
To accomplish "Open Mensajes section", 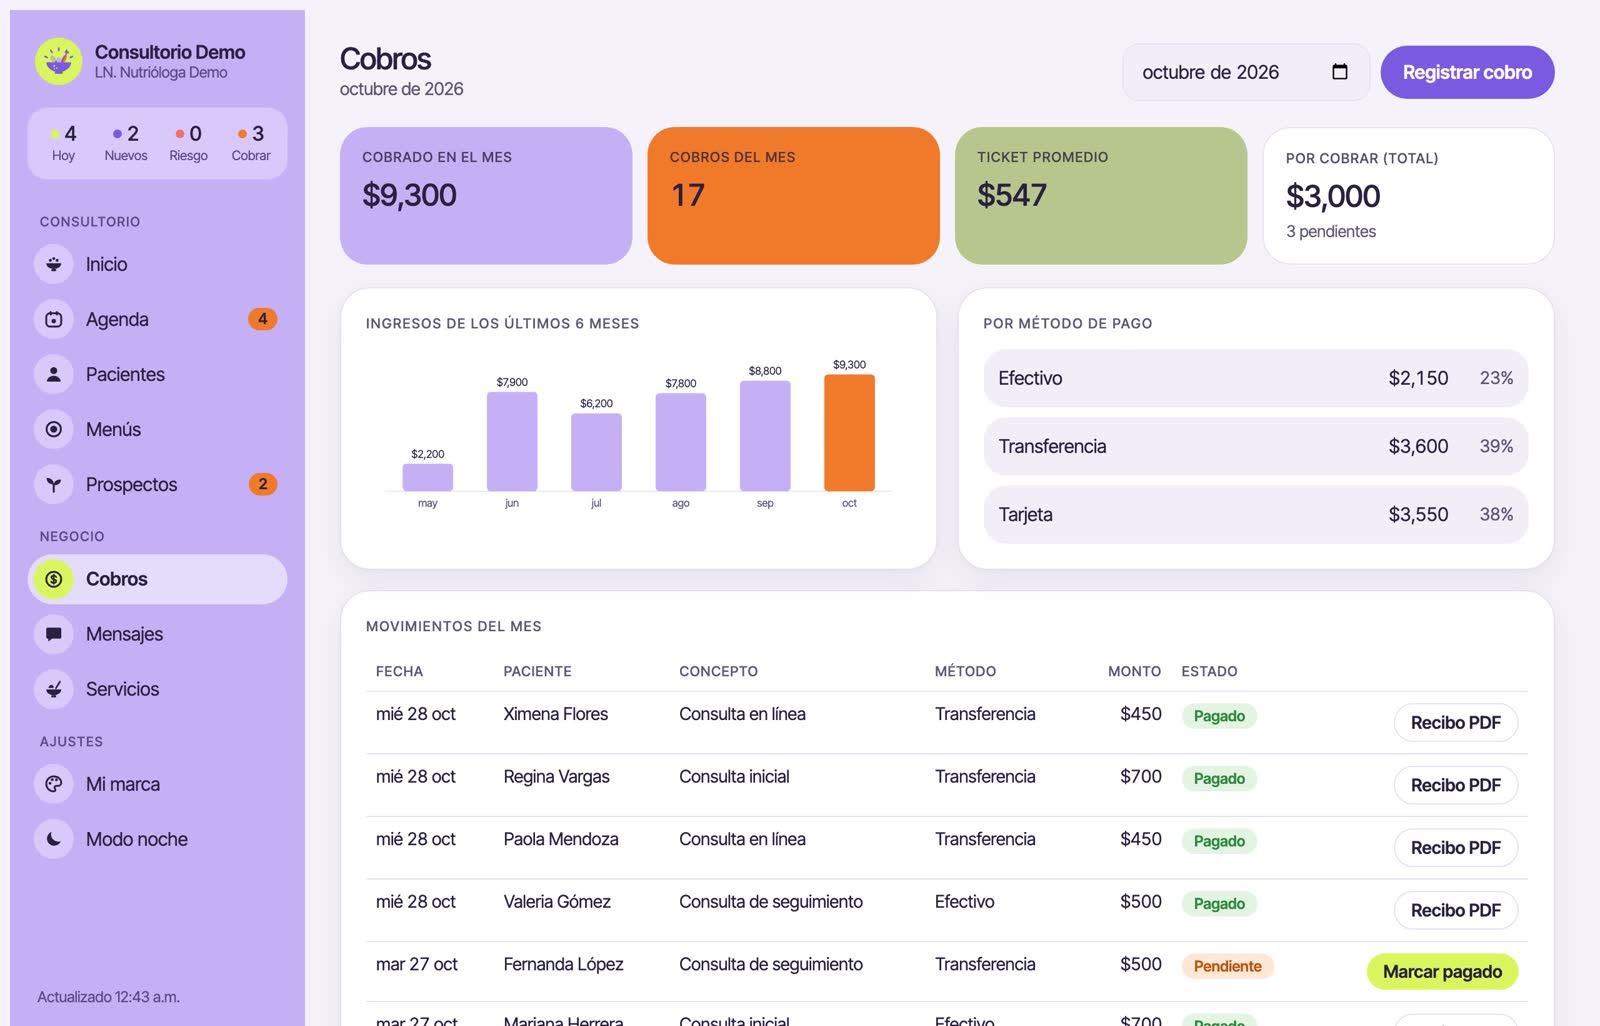I will point(157,634).
